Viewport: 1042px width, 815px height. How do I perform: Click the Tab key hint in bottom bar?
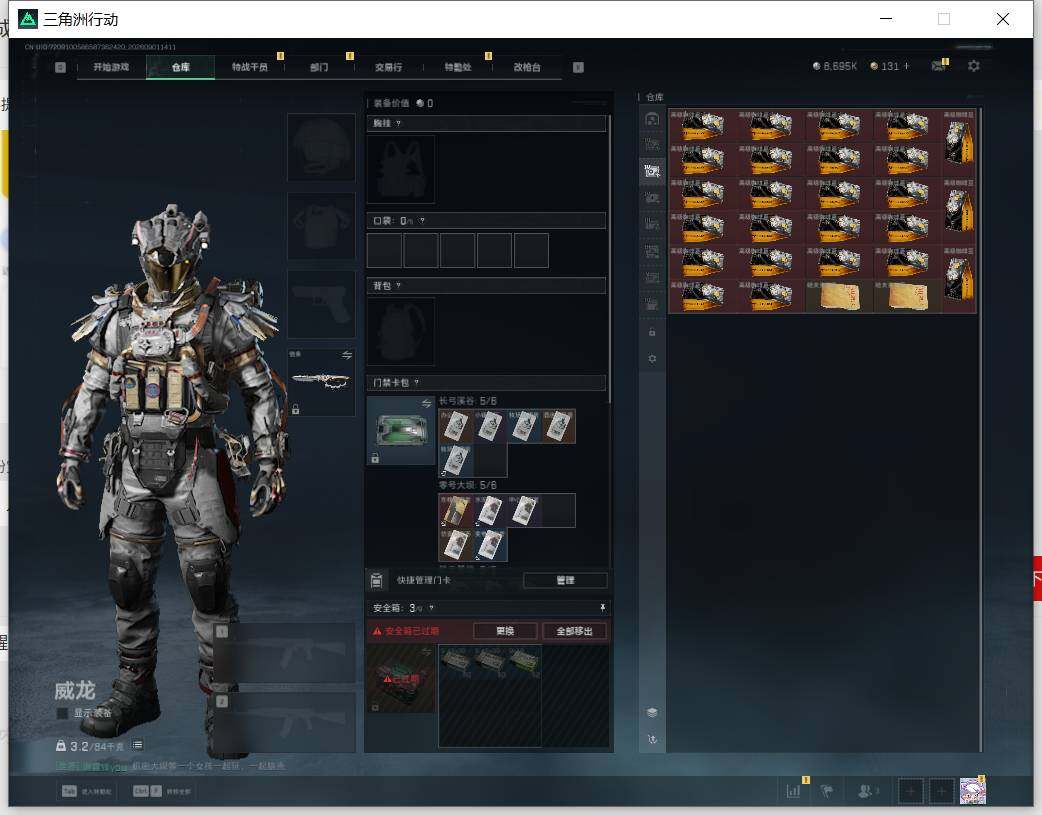(x=69, y=791)
